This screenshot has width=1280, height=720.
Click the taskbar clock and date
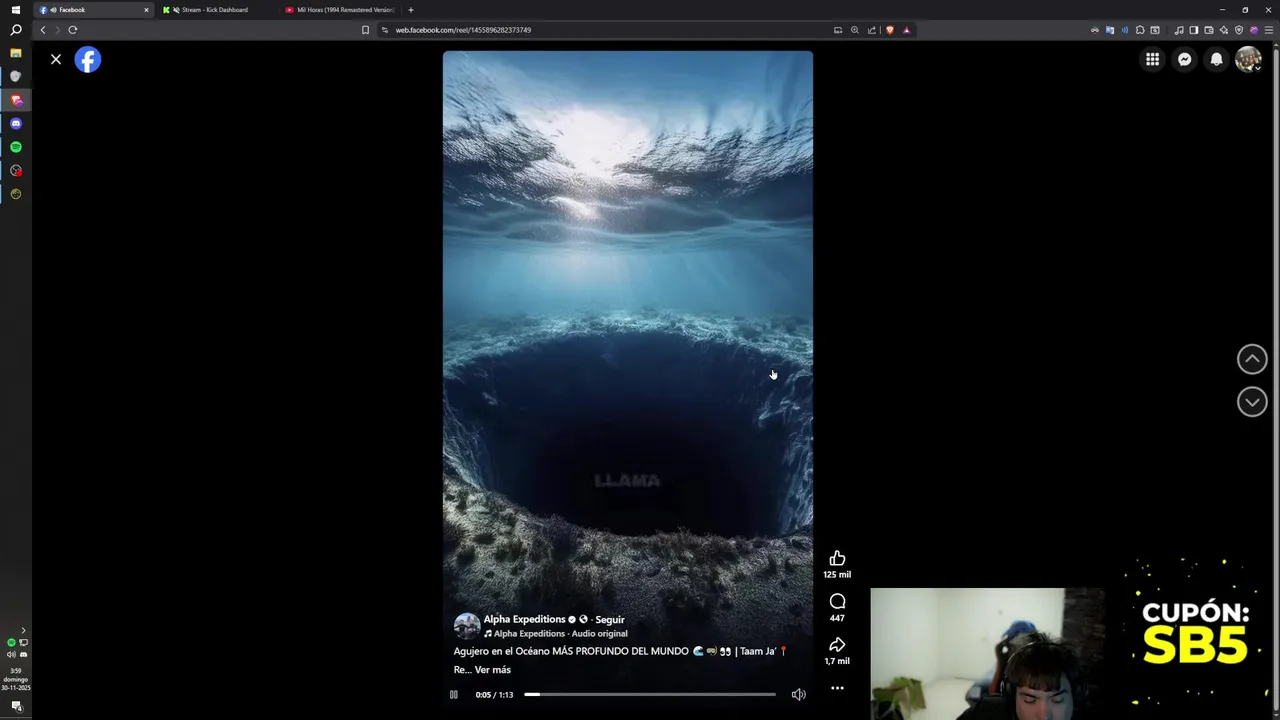click(15, 680)
